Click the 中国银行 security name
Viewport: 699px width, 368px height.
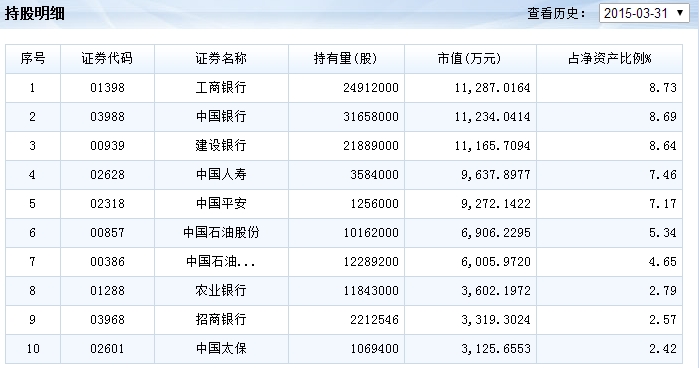[221, 116]
